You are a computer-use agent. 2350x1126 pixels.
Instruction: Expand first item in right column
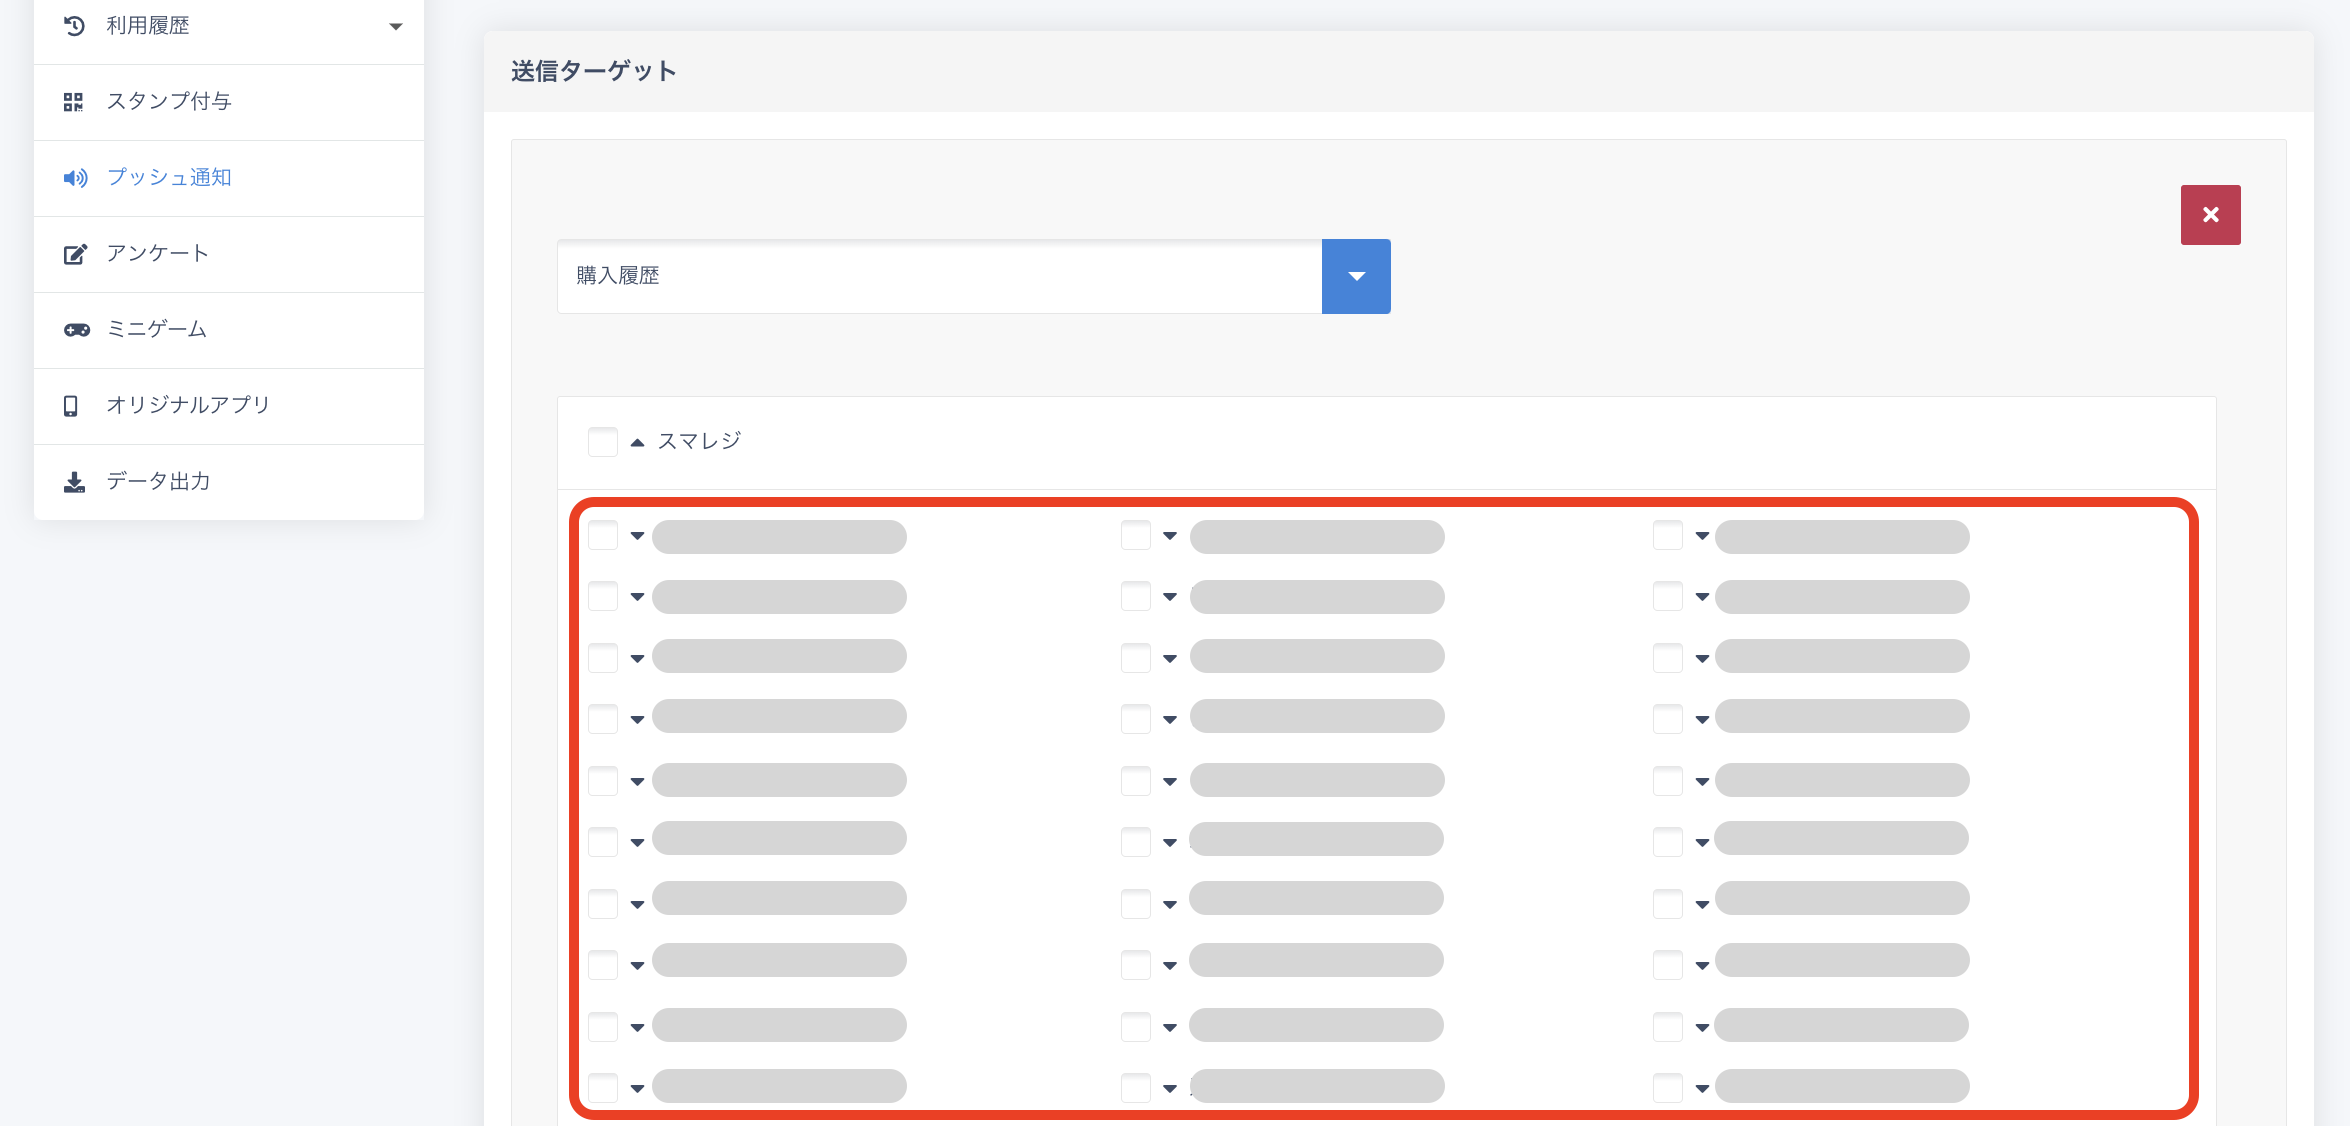[1702, 537]
